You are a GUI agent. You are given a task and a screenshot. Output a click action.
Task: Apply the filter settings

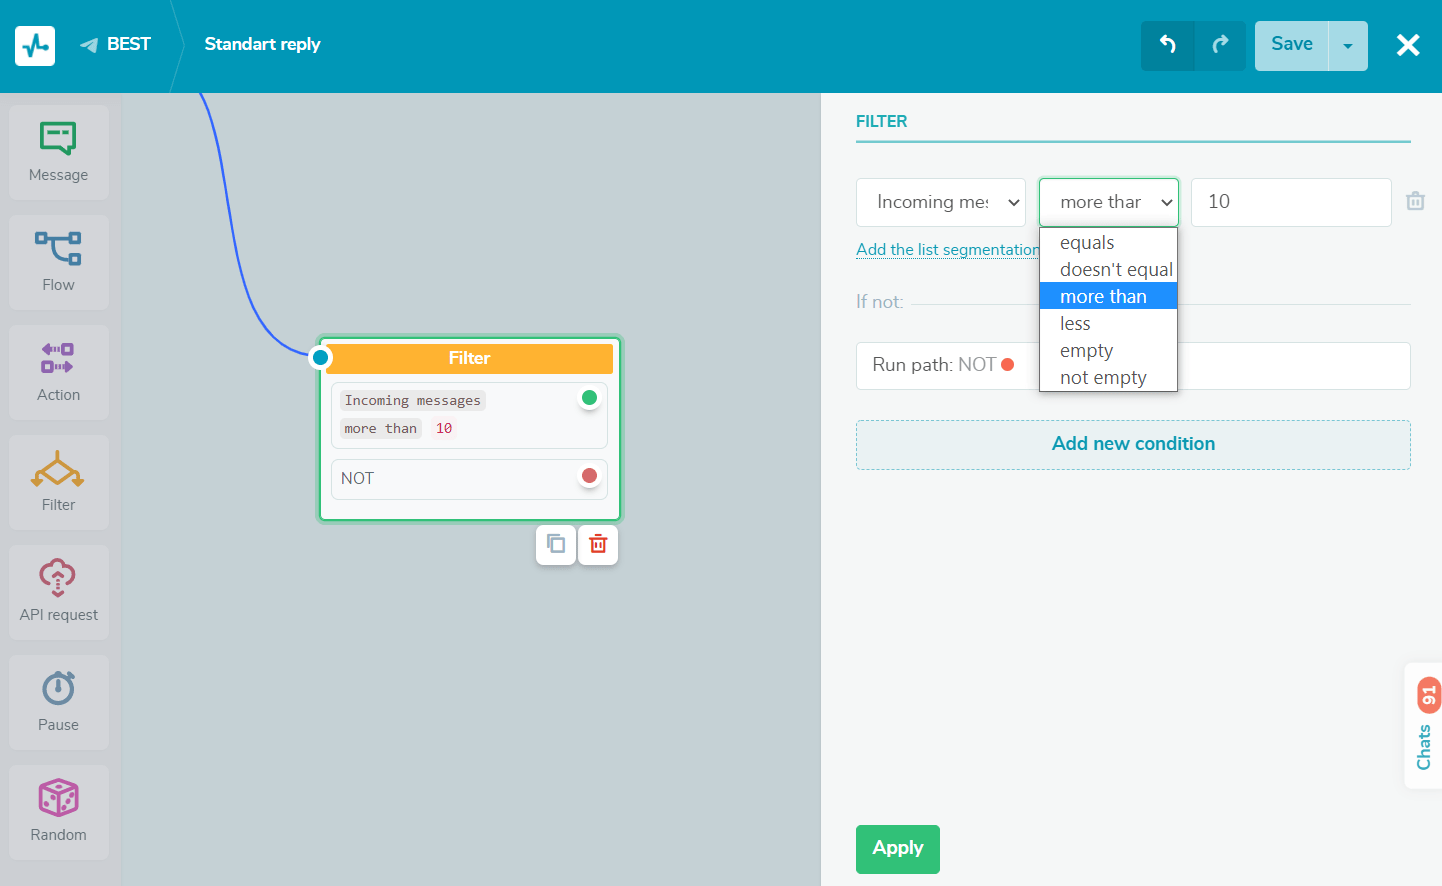(898, 849)
